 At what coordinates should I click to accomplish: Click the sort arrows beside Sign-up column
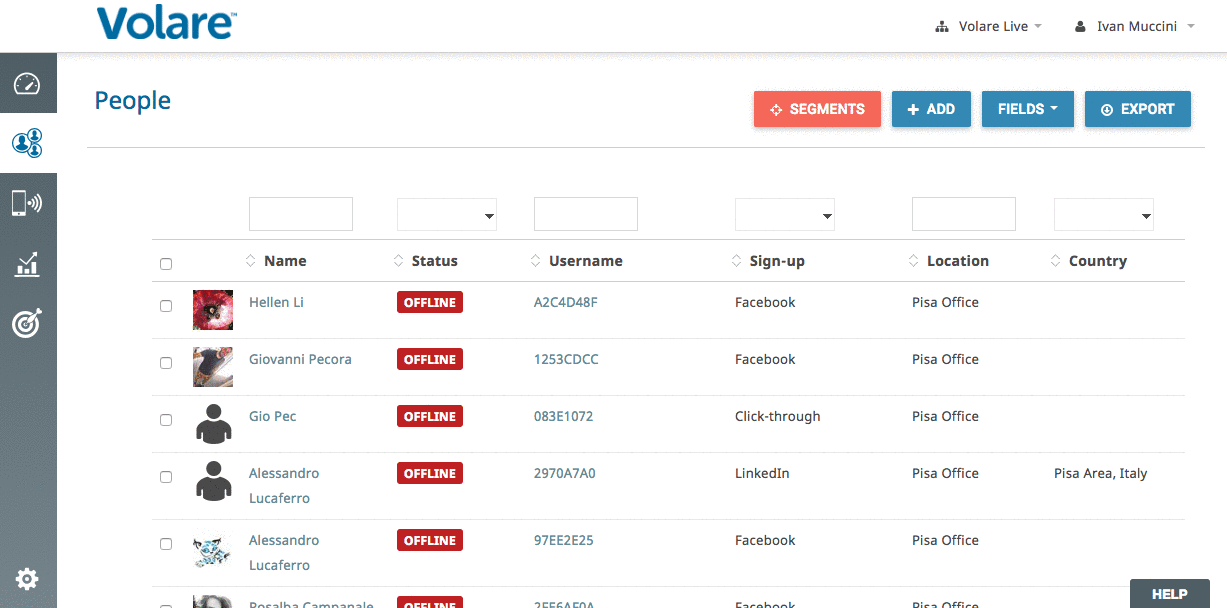[x=737, y=261]
